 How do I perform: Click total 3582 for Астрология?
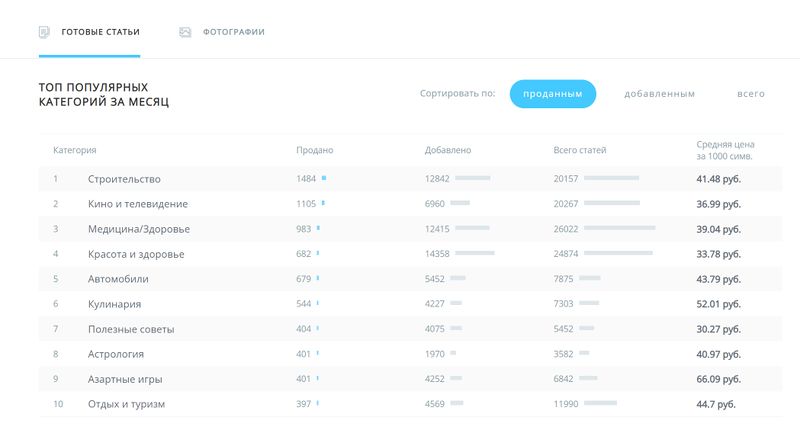point(563,353)
